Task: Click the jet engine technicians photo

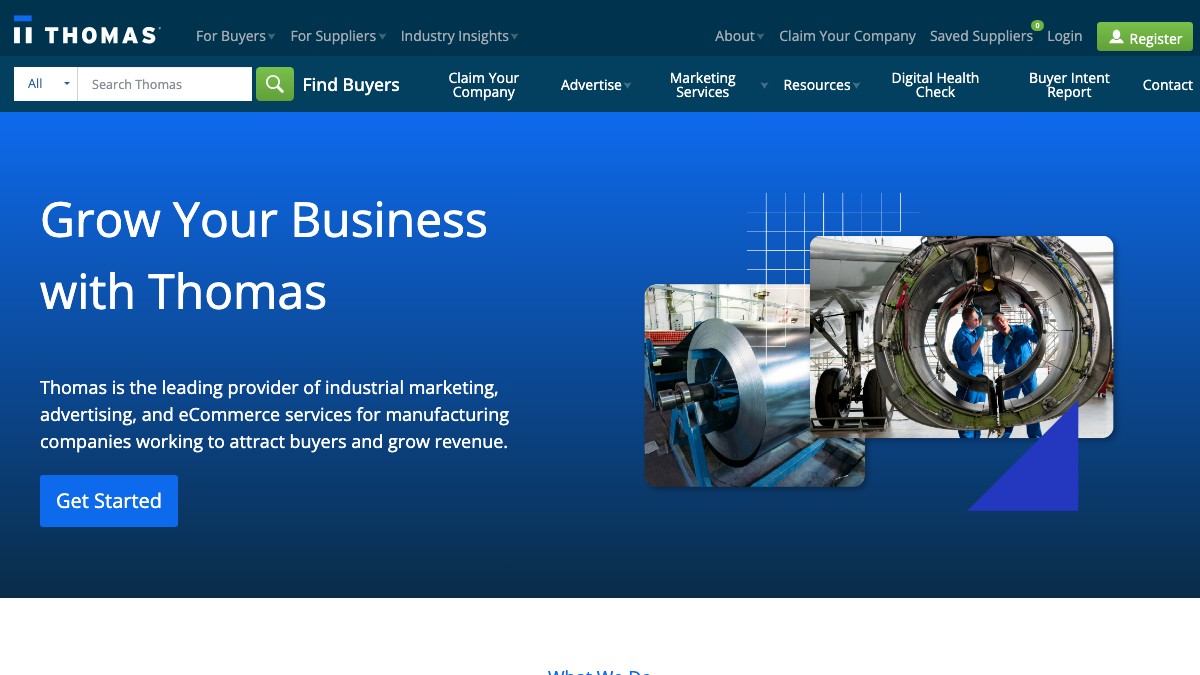Action: coord(961,337)
